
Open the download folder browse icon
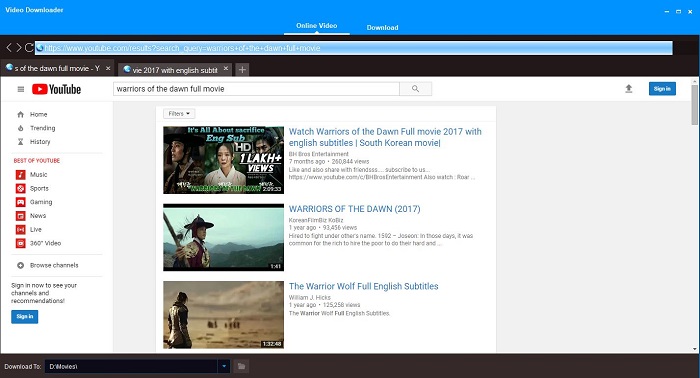pos(242,366)
